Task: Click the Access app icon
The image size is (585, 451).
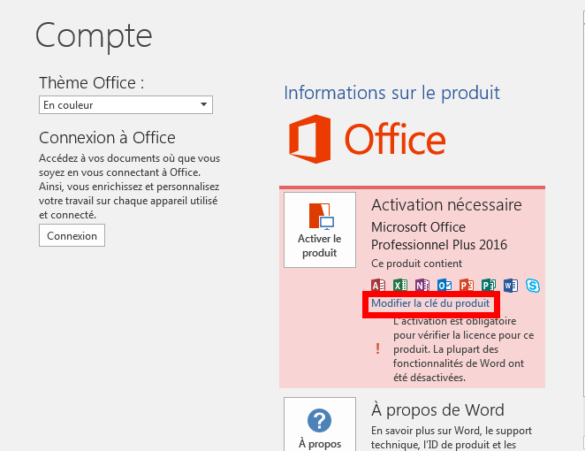Action: pos(378,285)
